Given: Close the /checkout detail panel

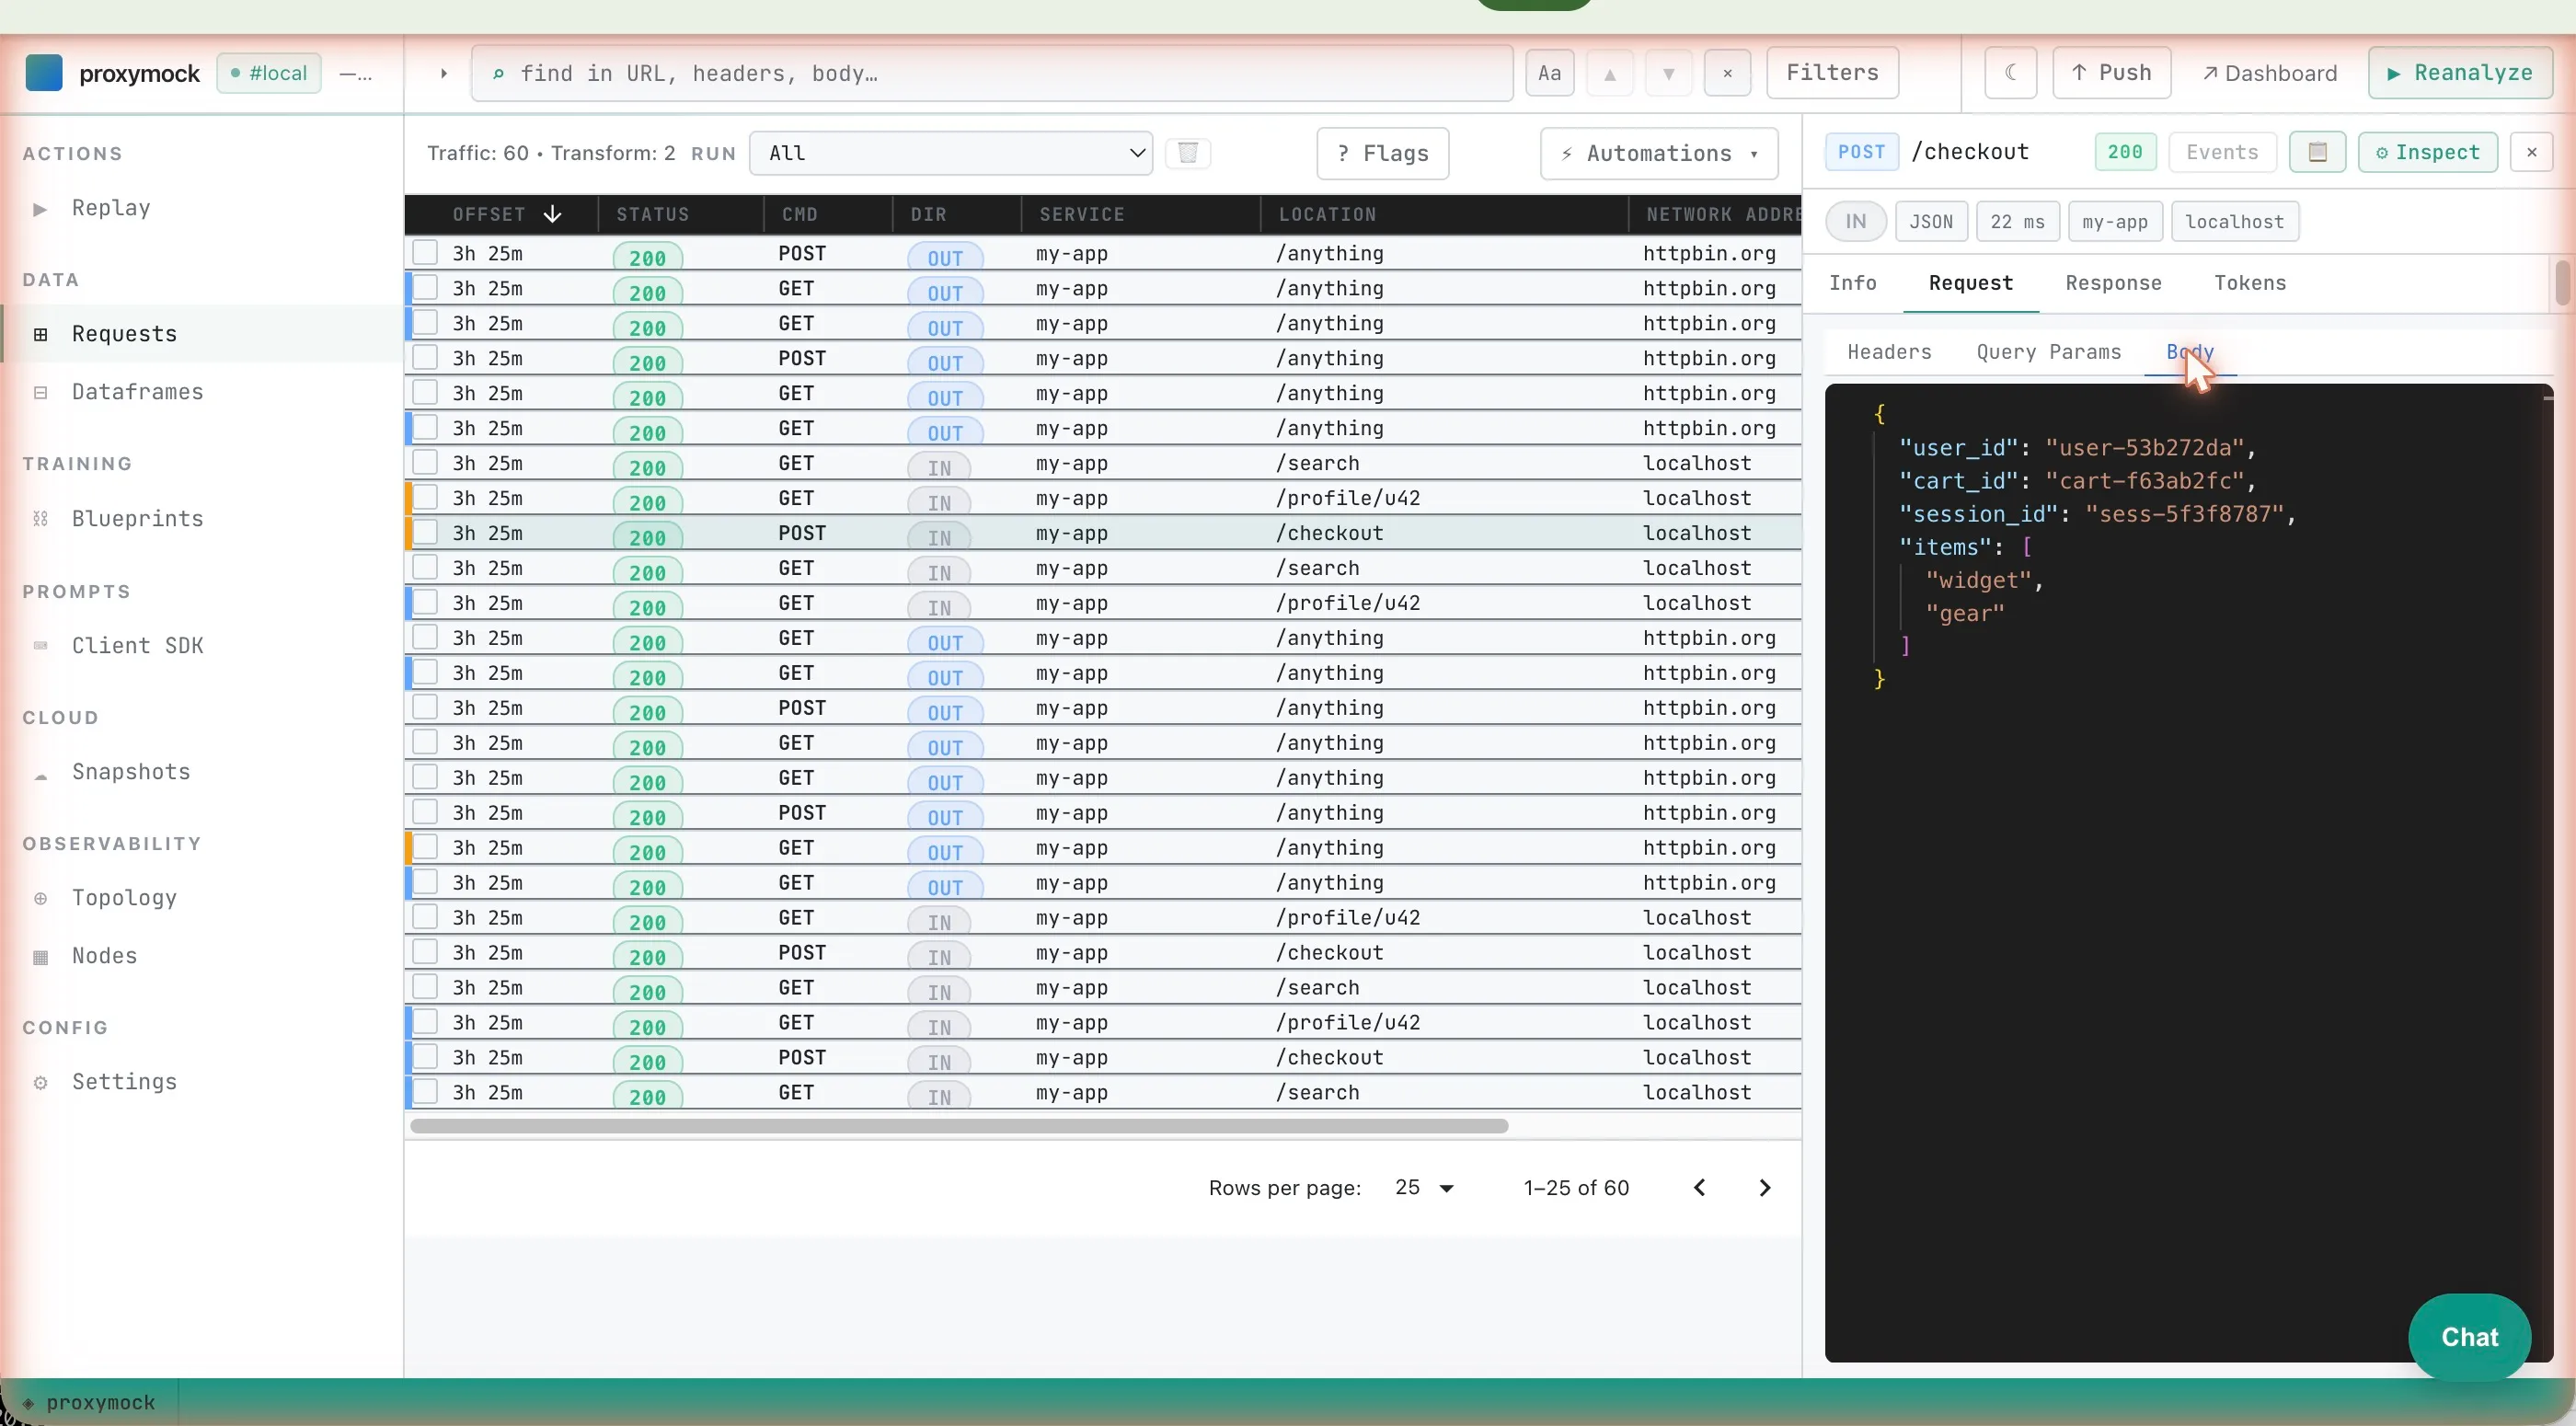Looking at the screenshot, I should pyautogui.click(x=2531, y=152).
